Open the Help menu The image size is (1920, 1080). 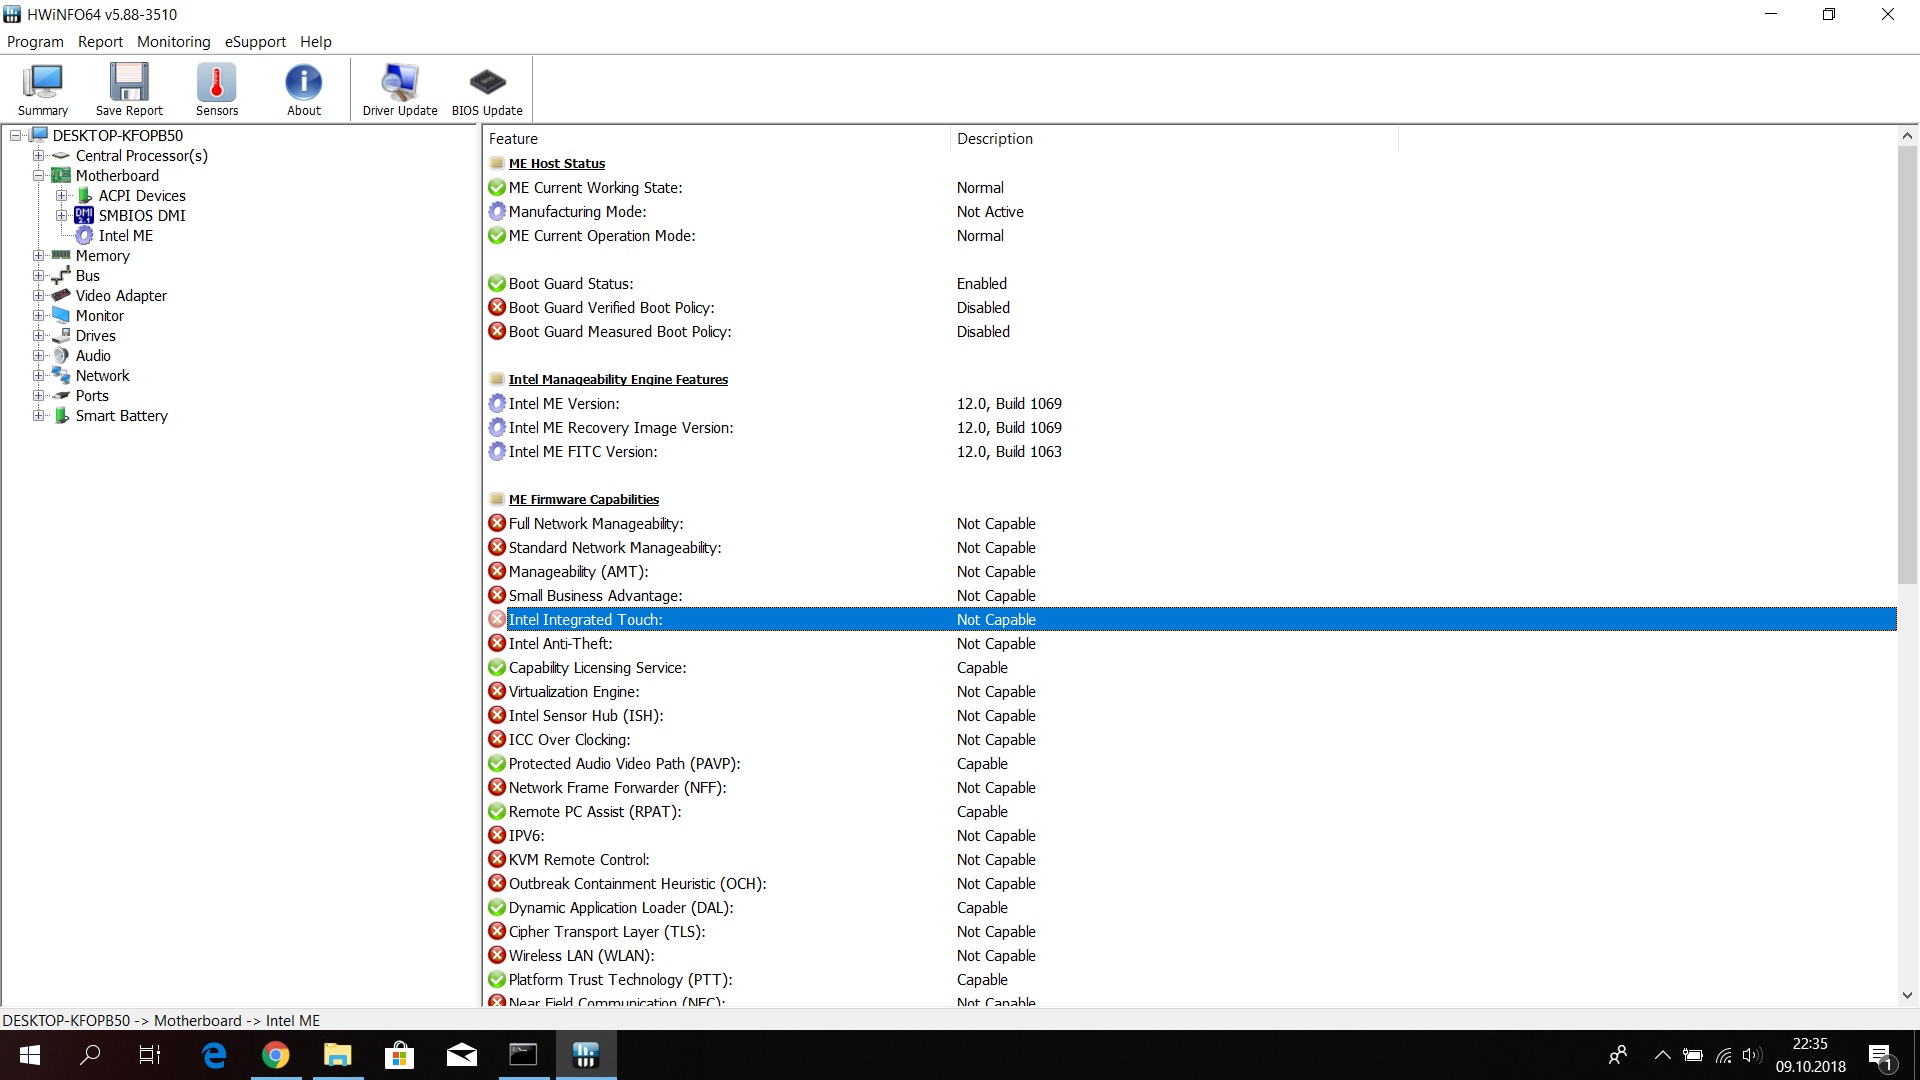coord(316,42)
